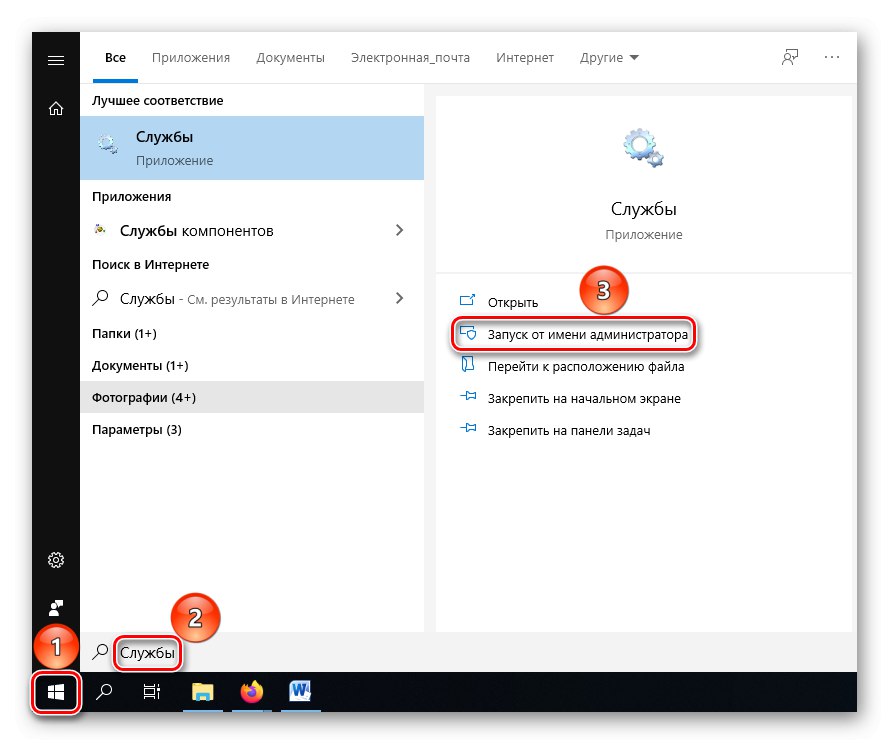Go to Home in search sidebar
This screenshot has height=744, width=889.
[x=56, y=108]
